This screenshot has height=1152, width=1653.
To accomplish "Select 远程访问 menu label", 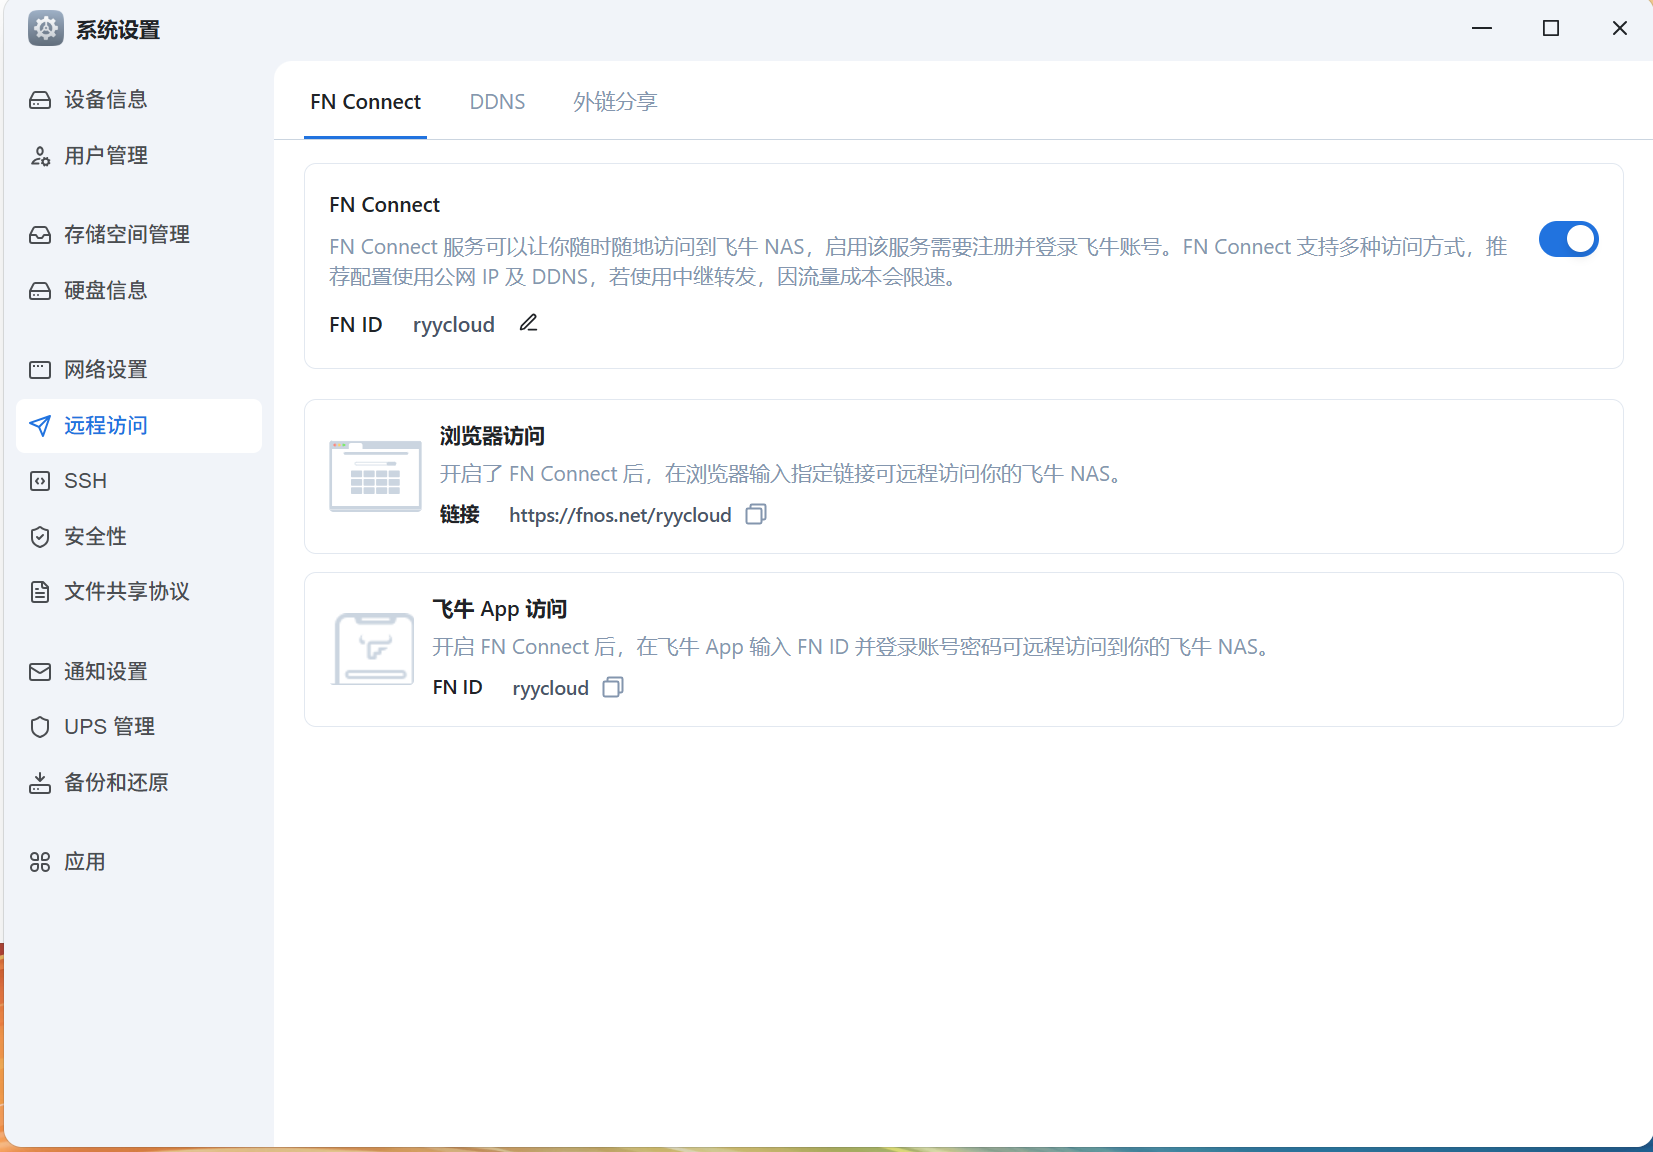I will tap(106, 426).
